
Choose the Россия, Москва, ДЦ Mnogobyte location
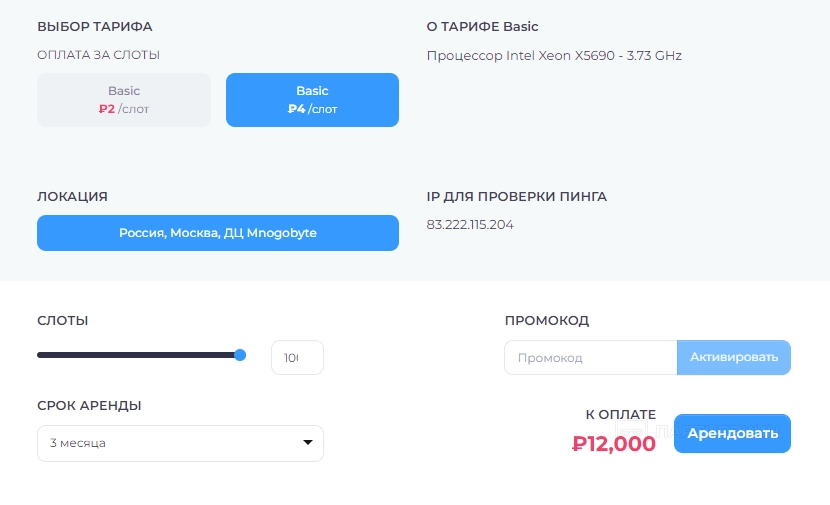(218, 233)
